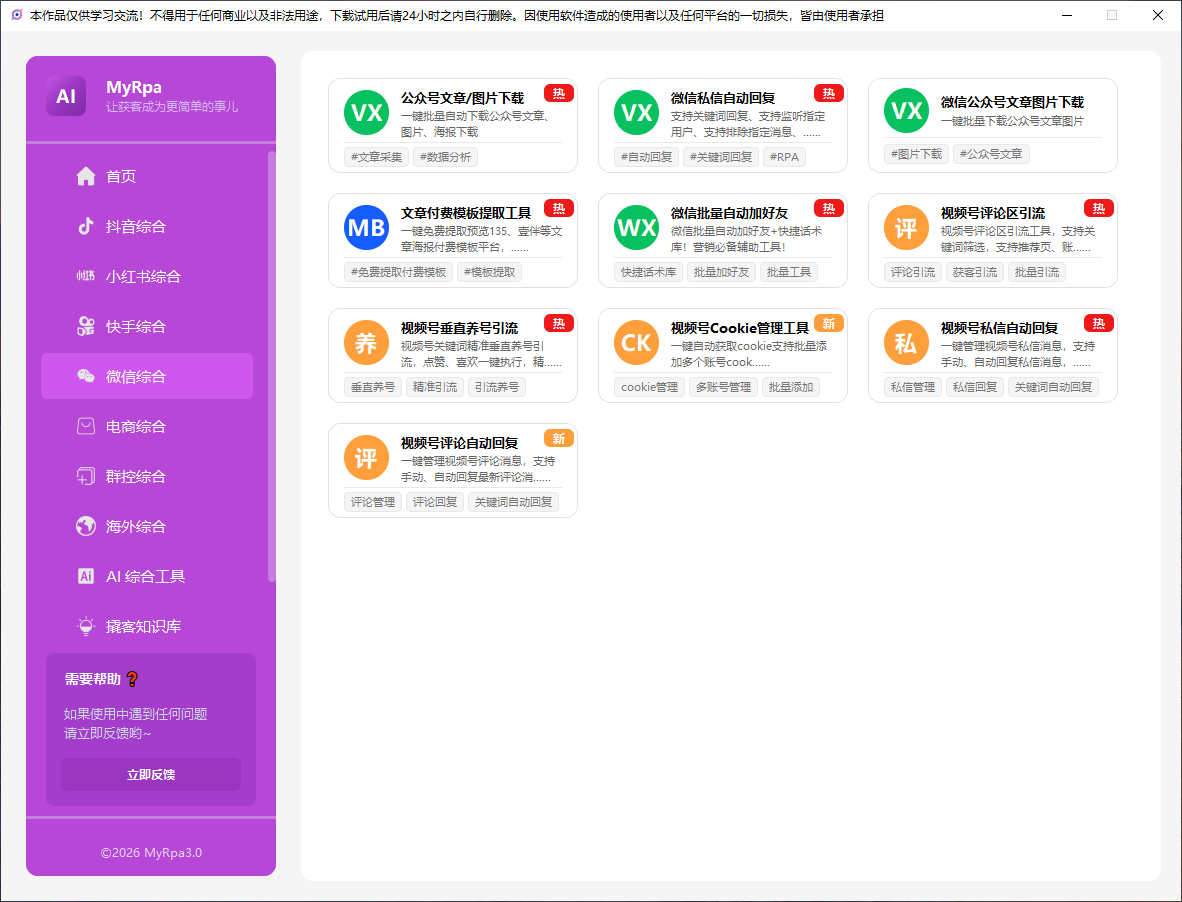The image size is (1182, 902).
Task: Open the 视频号垂直养号引流 tool title
Action: [x=459, y=328]
